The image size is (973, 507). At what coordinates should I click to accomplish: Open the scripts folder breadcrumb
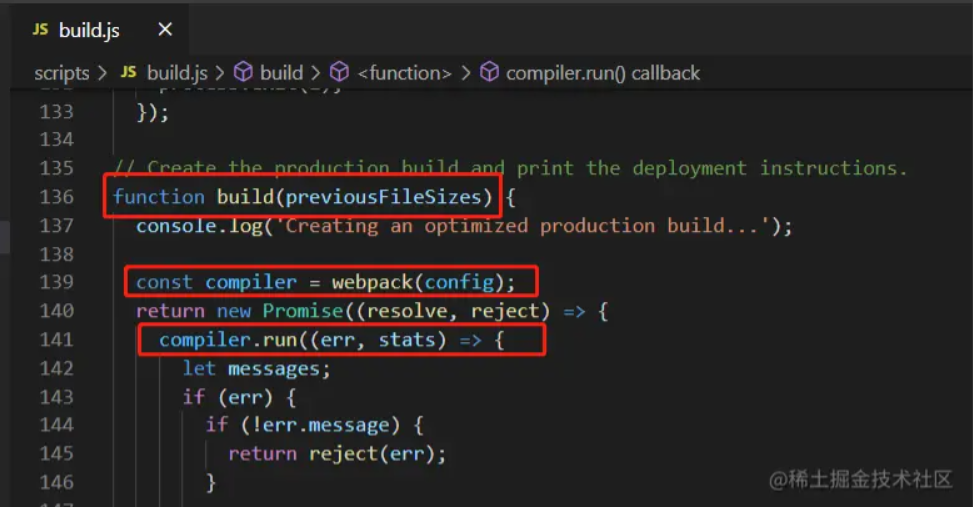(x=61, y=73)
